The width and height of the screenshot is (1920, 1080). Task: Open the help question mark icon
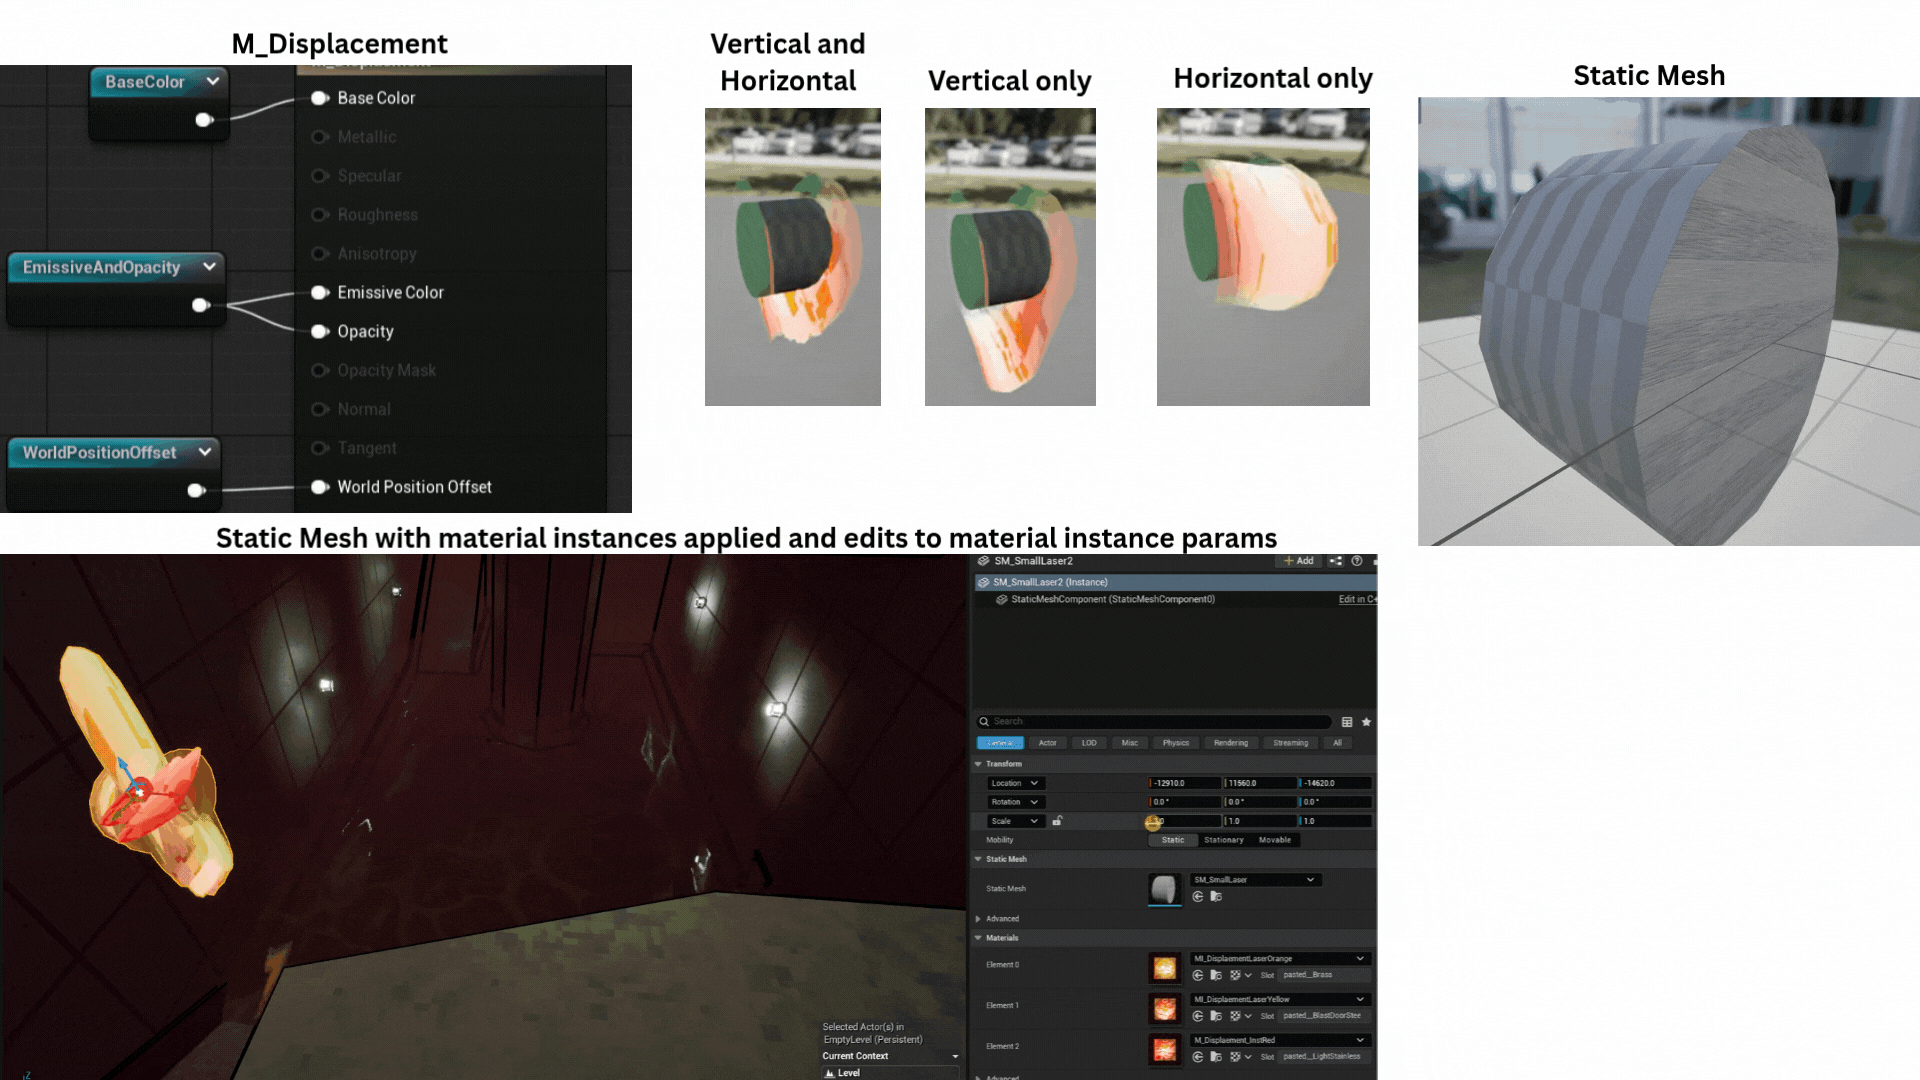pyautogui.click(x=1357, y=561)
